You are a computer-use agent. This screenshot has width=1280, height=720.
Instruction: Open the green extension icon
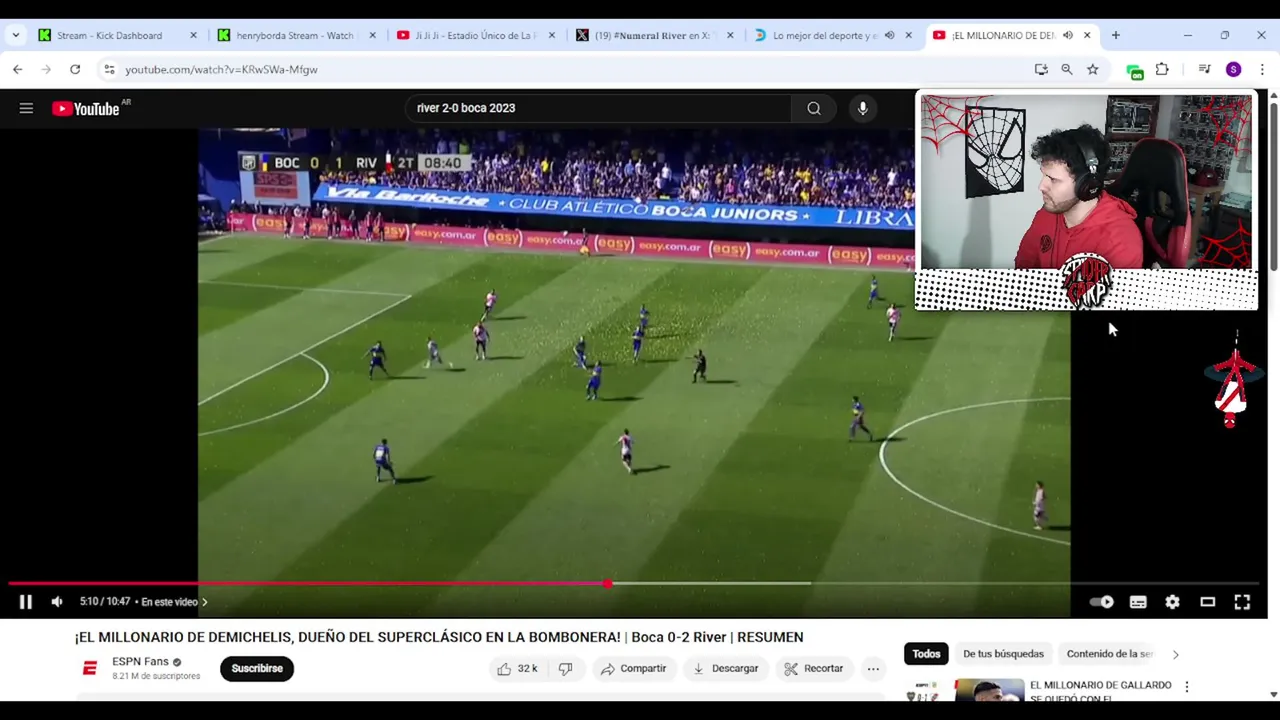click(x=1134, y=70)
